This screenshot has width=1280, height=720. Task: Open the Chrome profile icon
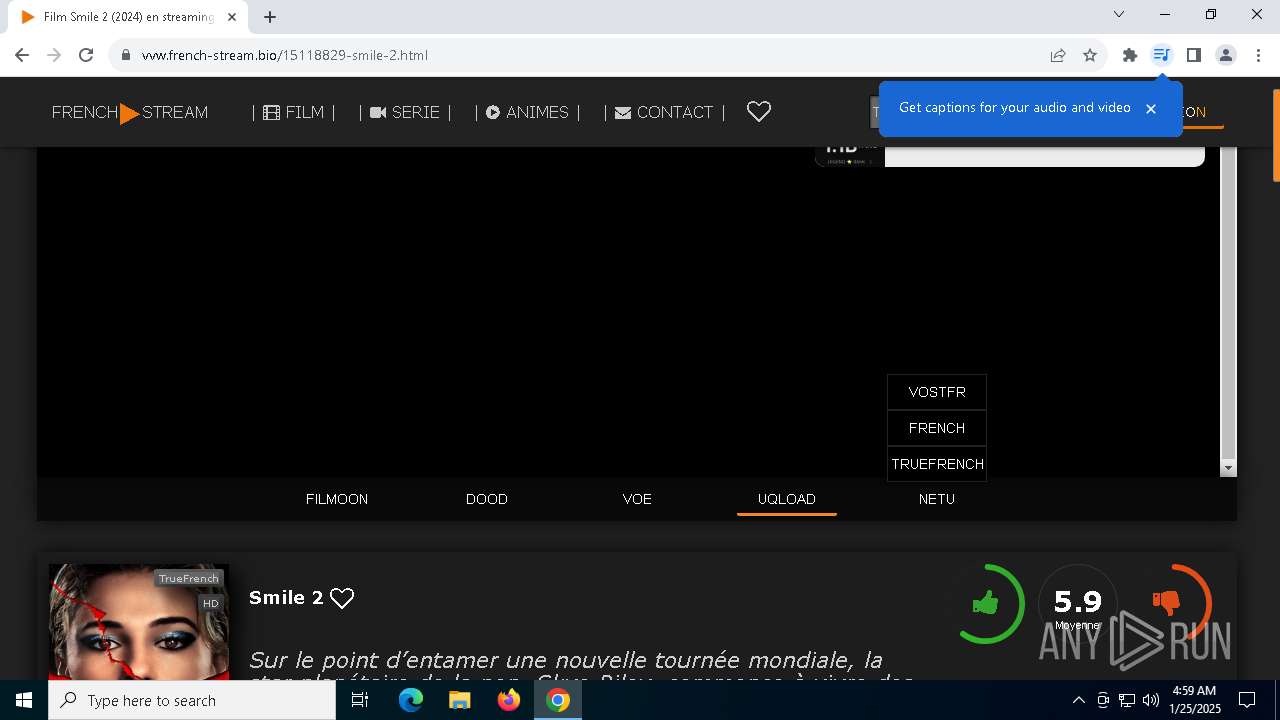coord(1226,55)
